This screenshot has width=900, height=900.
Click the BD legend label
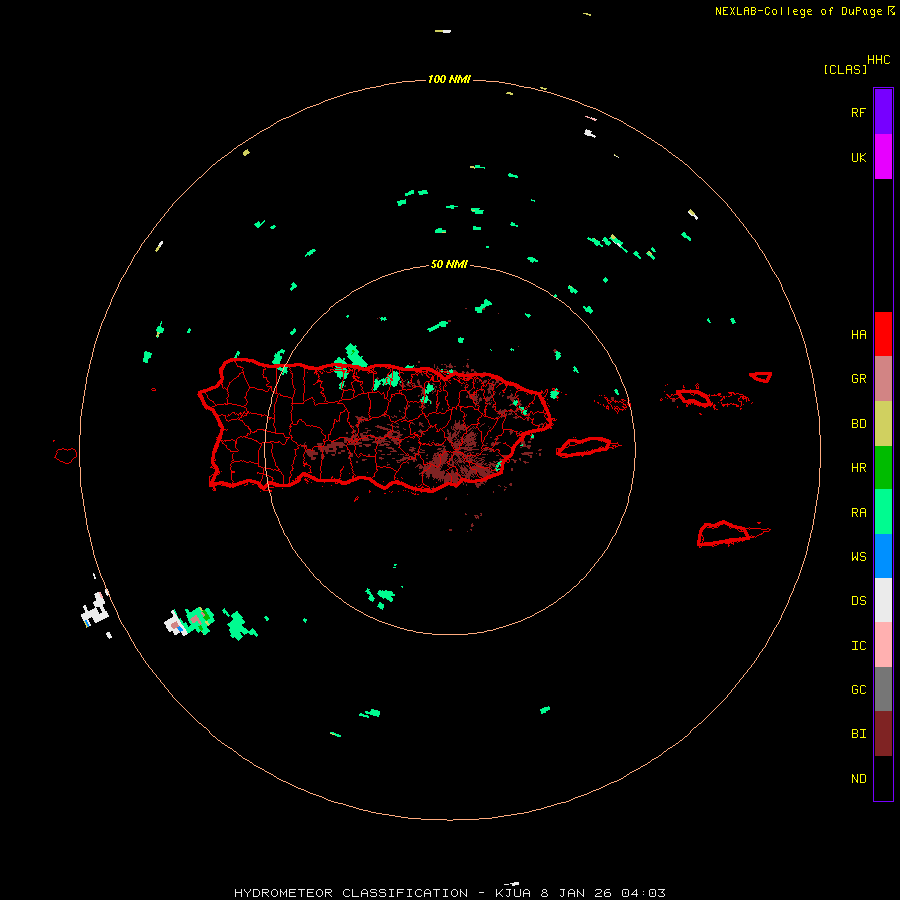[x=858, y=424]
